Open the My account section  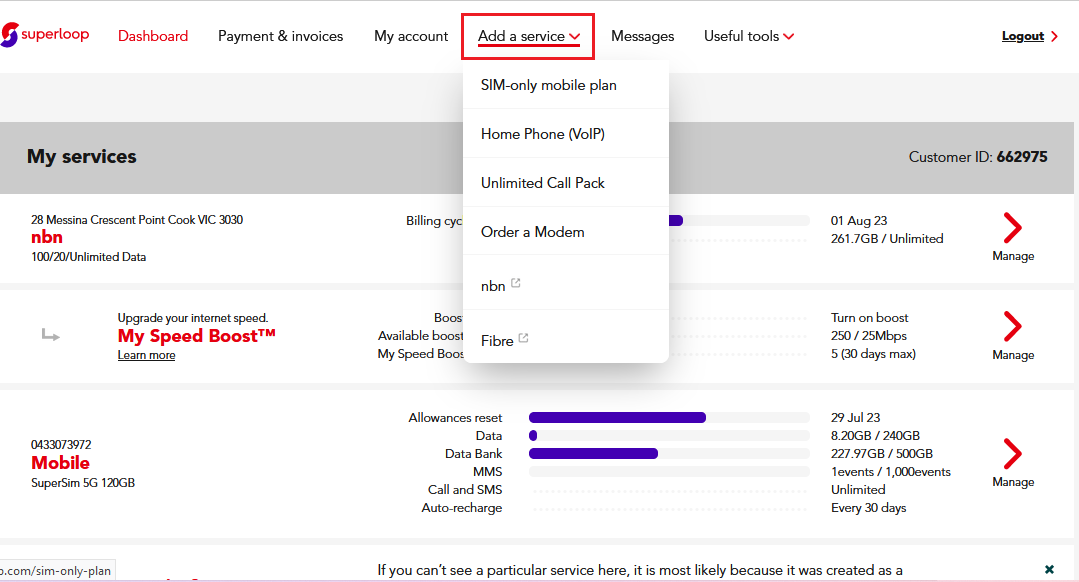point(410,35)
